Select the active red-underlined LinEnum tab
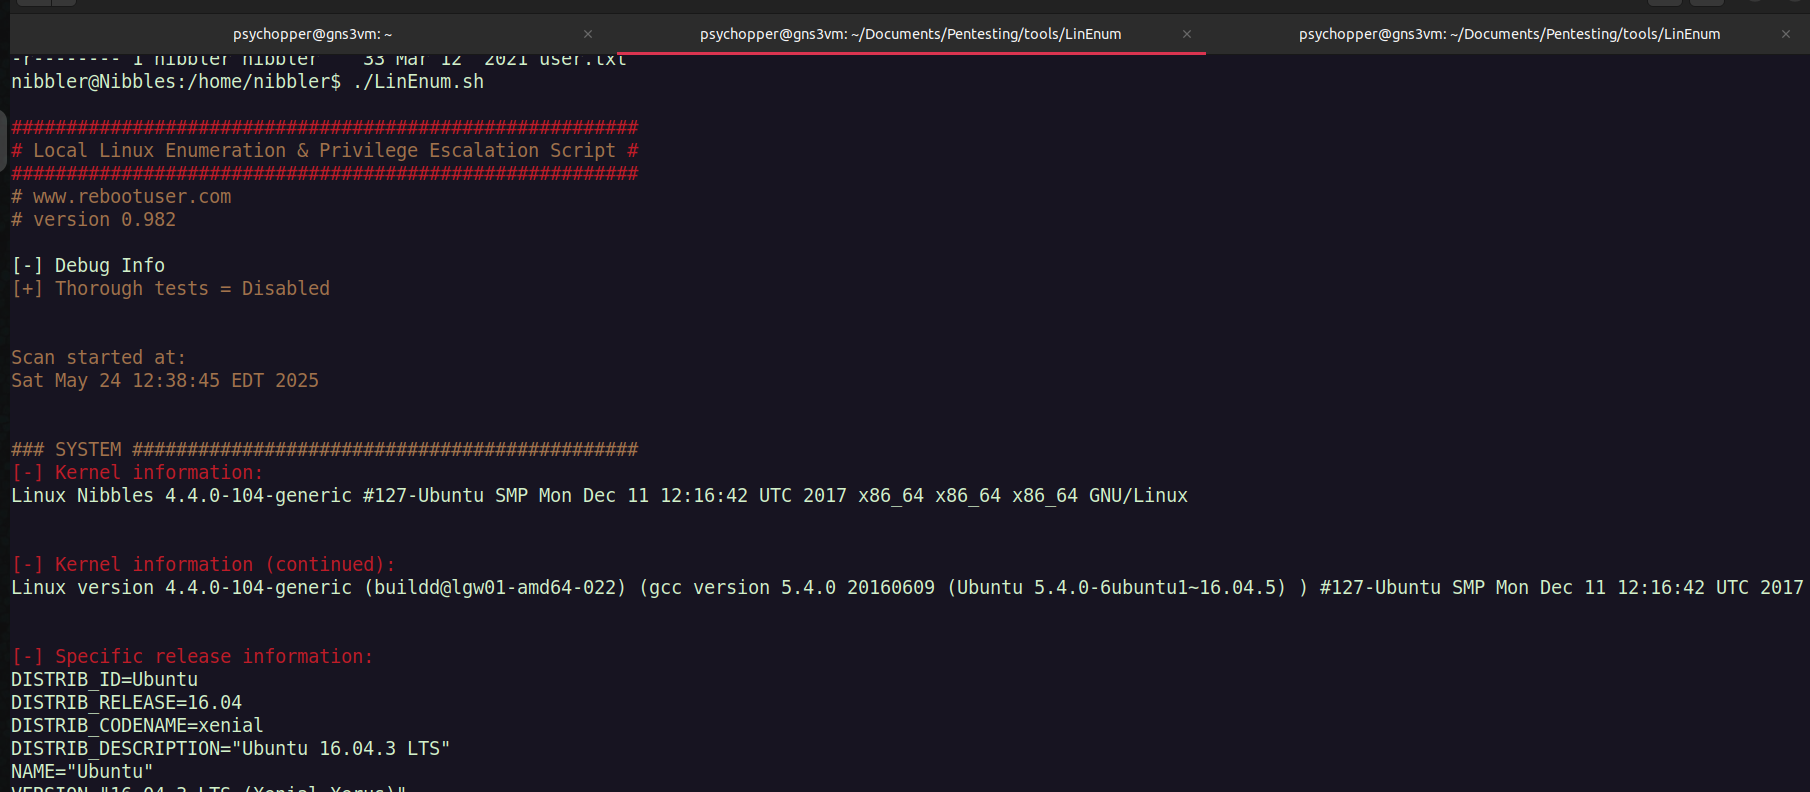The width and height of the screenshot is (1810, 792). pos(910,34)
